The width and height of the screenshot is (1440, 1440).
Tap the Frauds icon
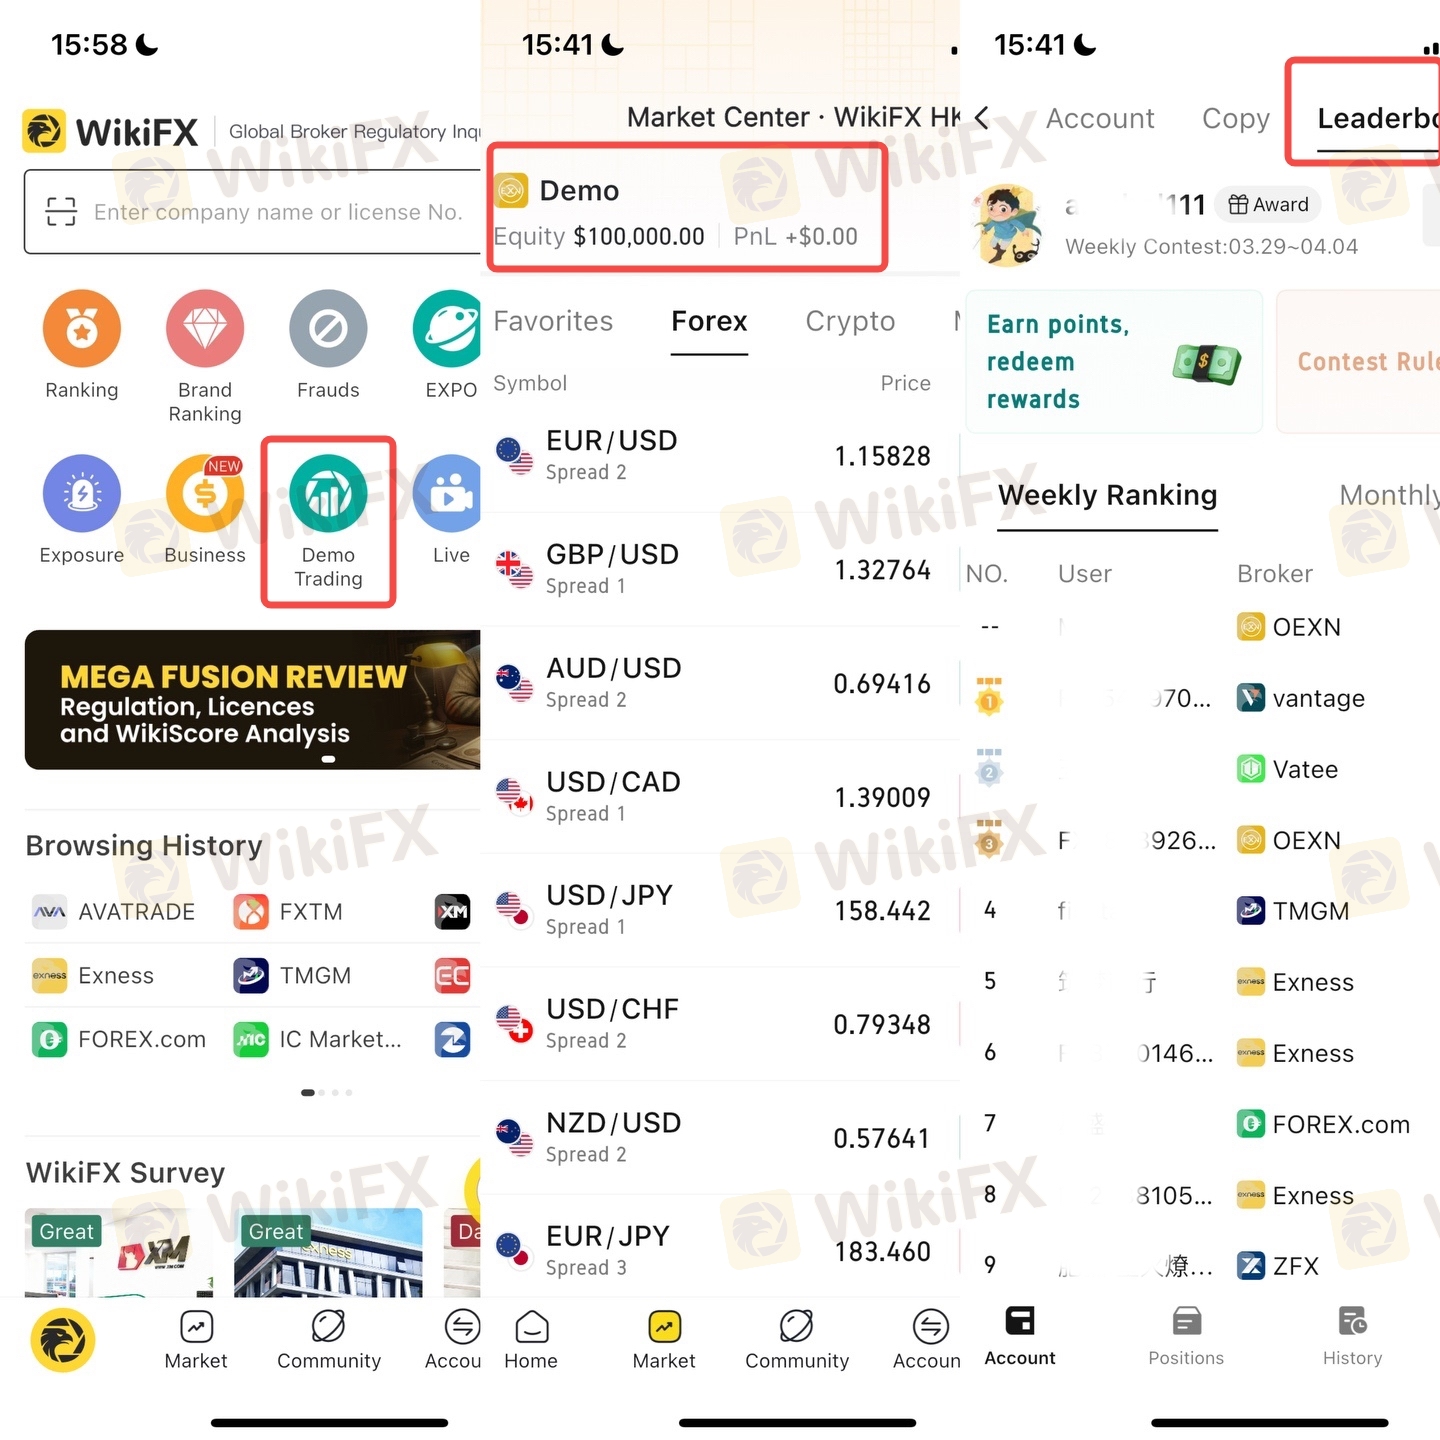tap(328, 328)
